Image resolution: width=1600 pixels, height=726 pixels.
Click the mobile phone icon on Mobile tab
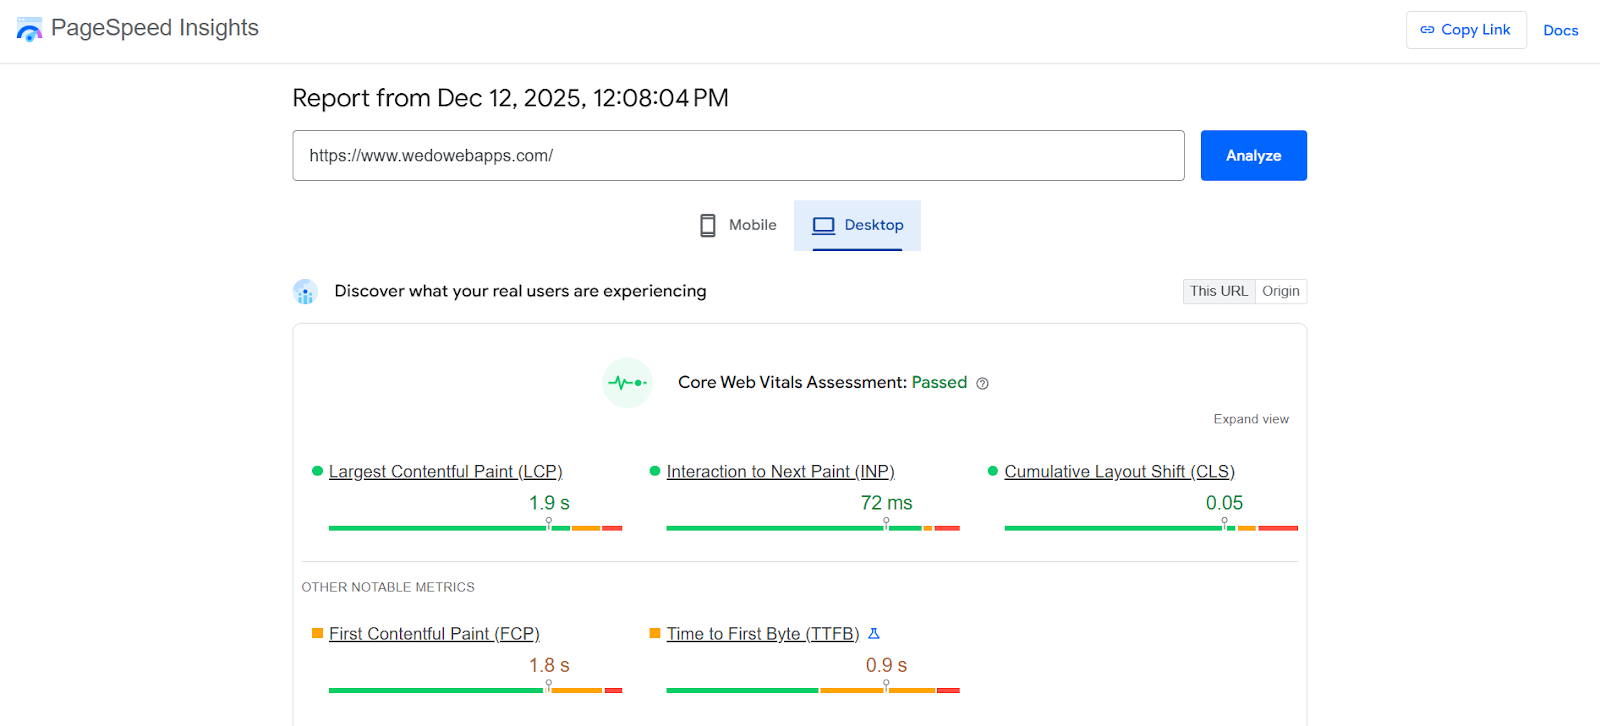(x=709, y=224)
